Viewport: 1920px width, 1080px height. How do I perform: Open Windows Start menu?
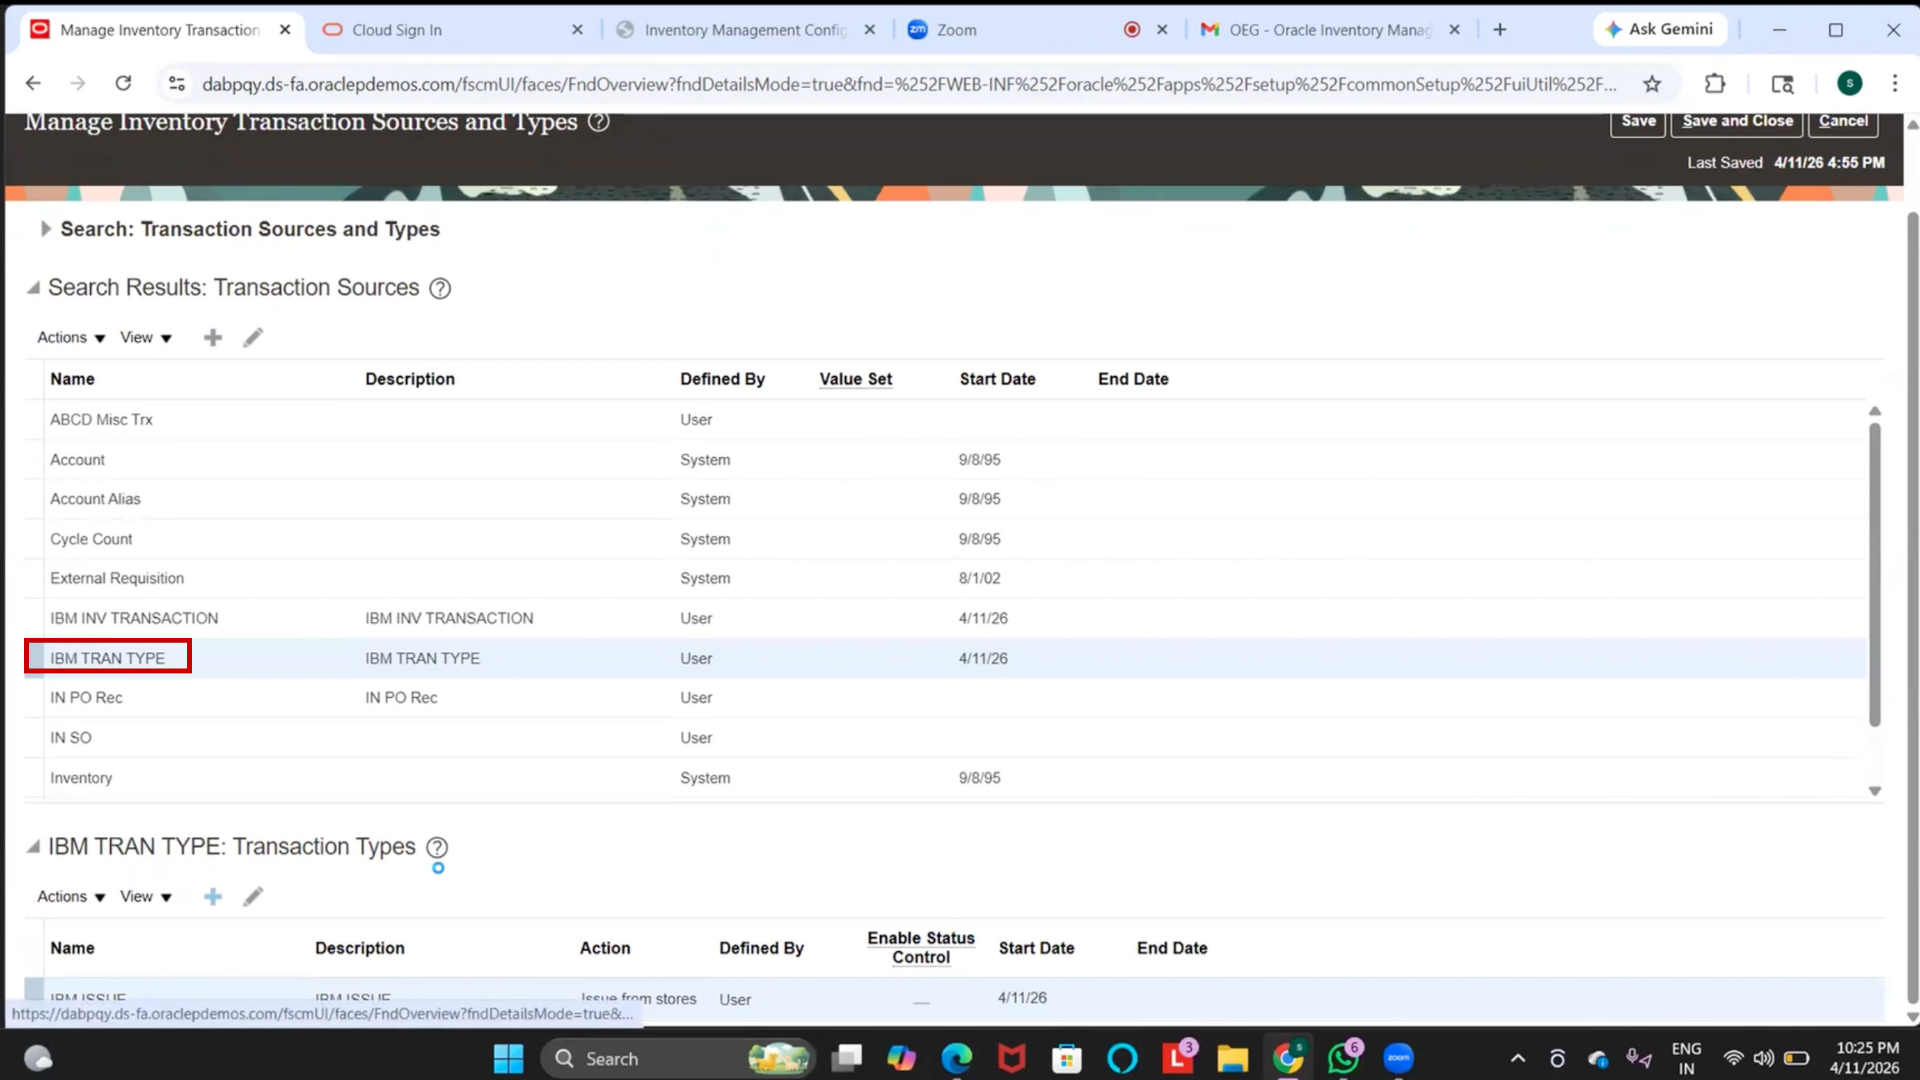click(x=508, y=1058)
